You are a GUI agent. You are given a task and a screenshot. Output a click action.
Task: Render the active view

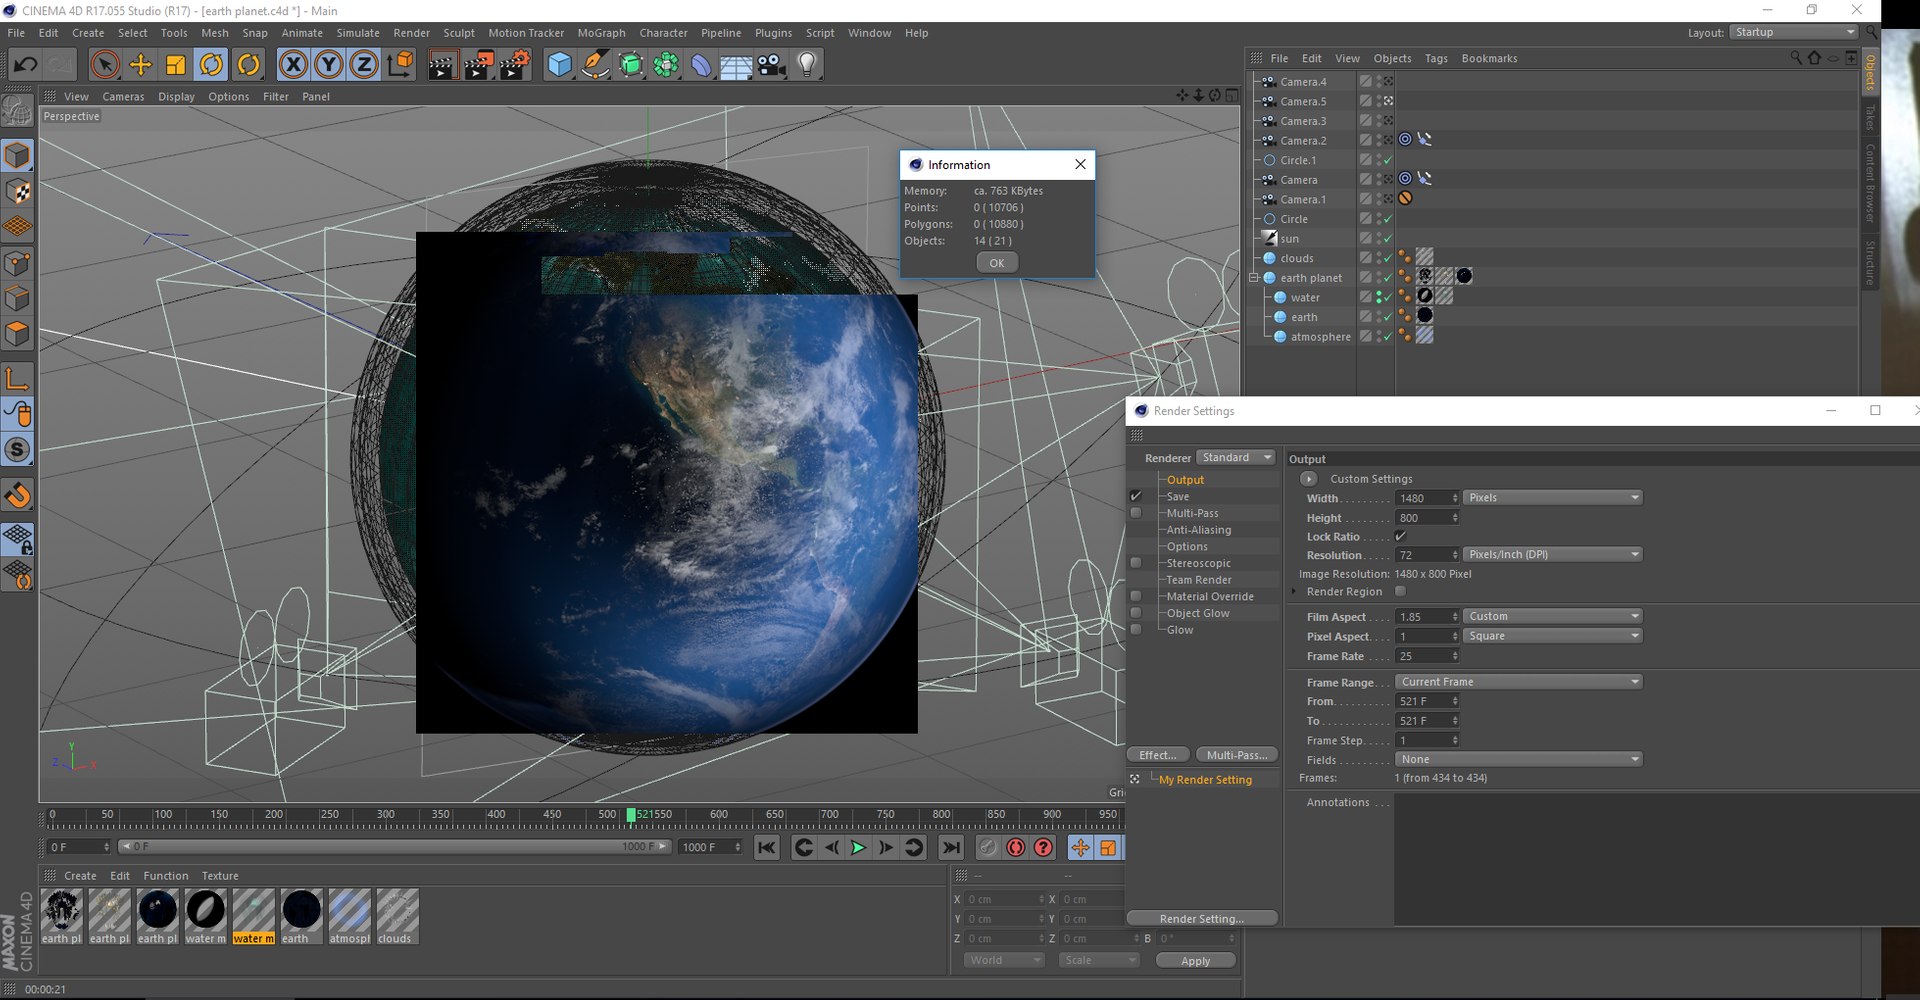pyautogui.click(x=441, y=65)
